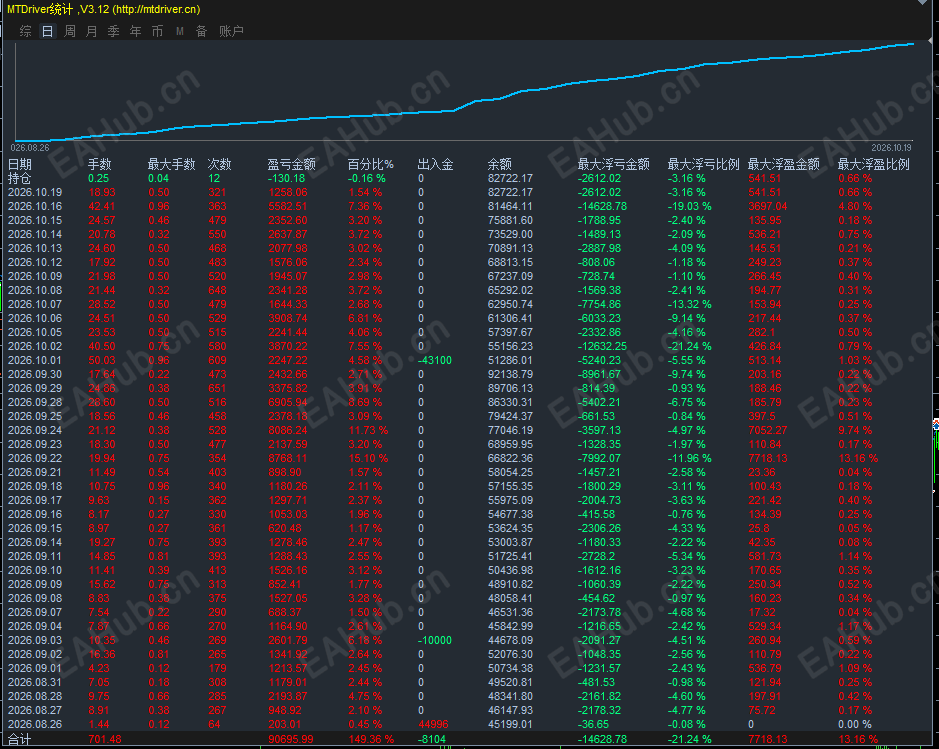Open the 周 weekly statistics tab

pos(69,31)
